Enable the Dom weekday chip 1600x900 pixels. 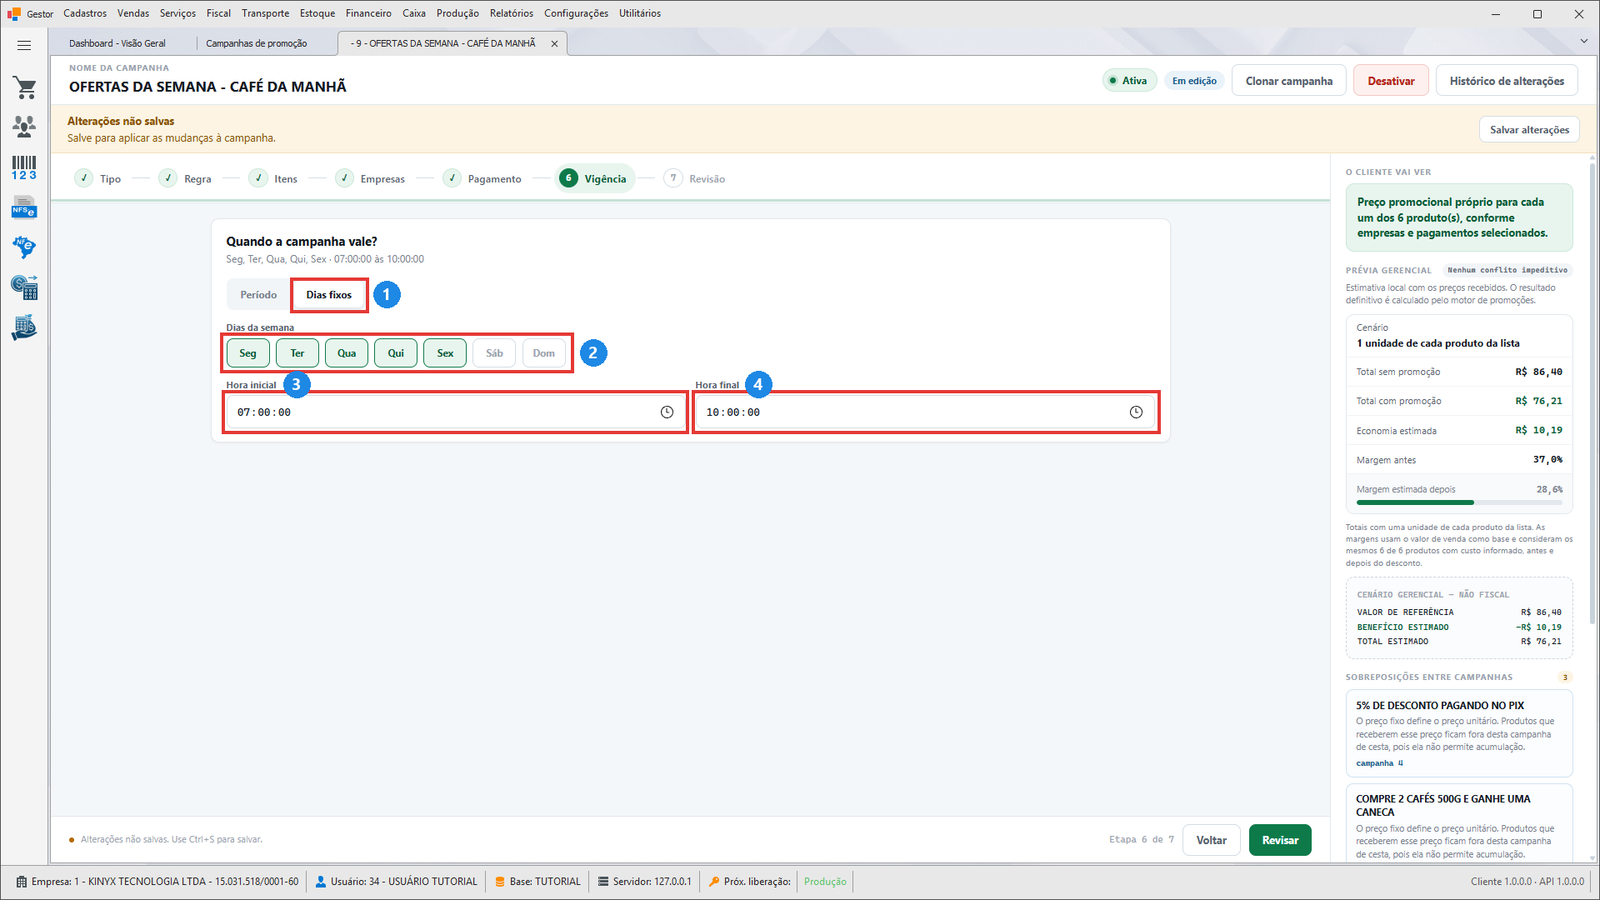[544, 353]
